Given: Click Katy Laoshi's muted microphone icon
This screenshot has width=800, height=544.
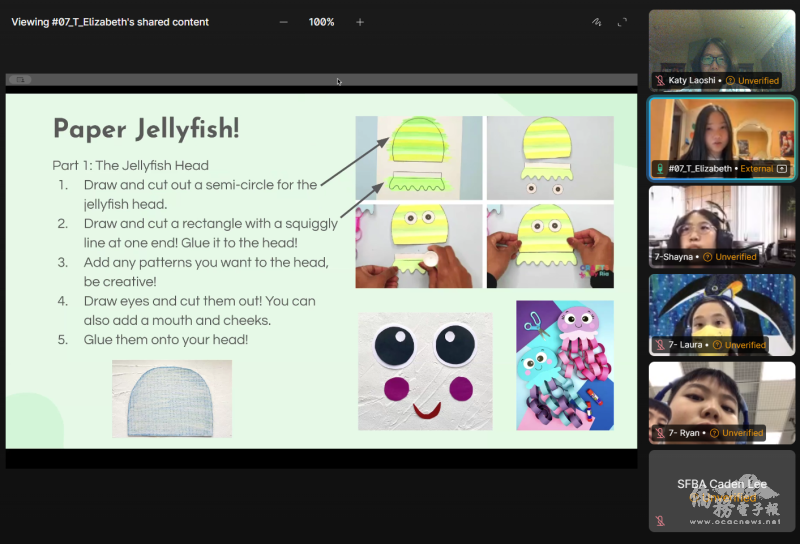Looking at the screenshot, I should tap(660, 81).
